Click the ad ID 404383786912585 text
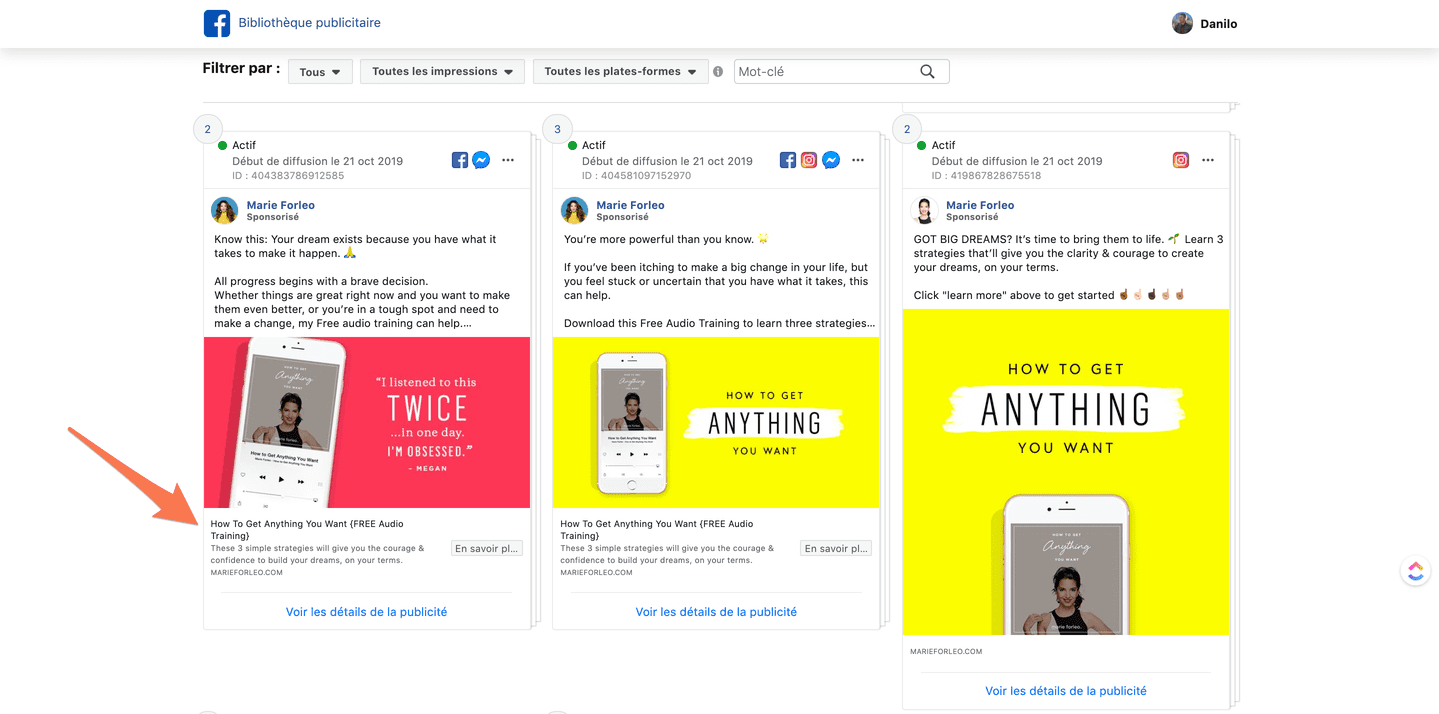The height and width of the screenshot is (714, 1439). (288, 176)
